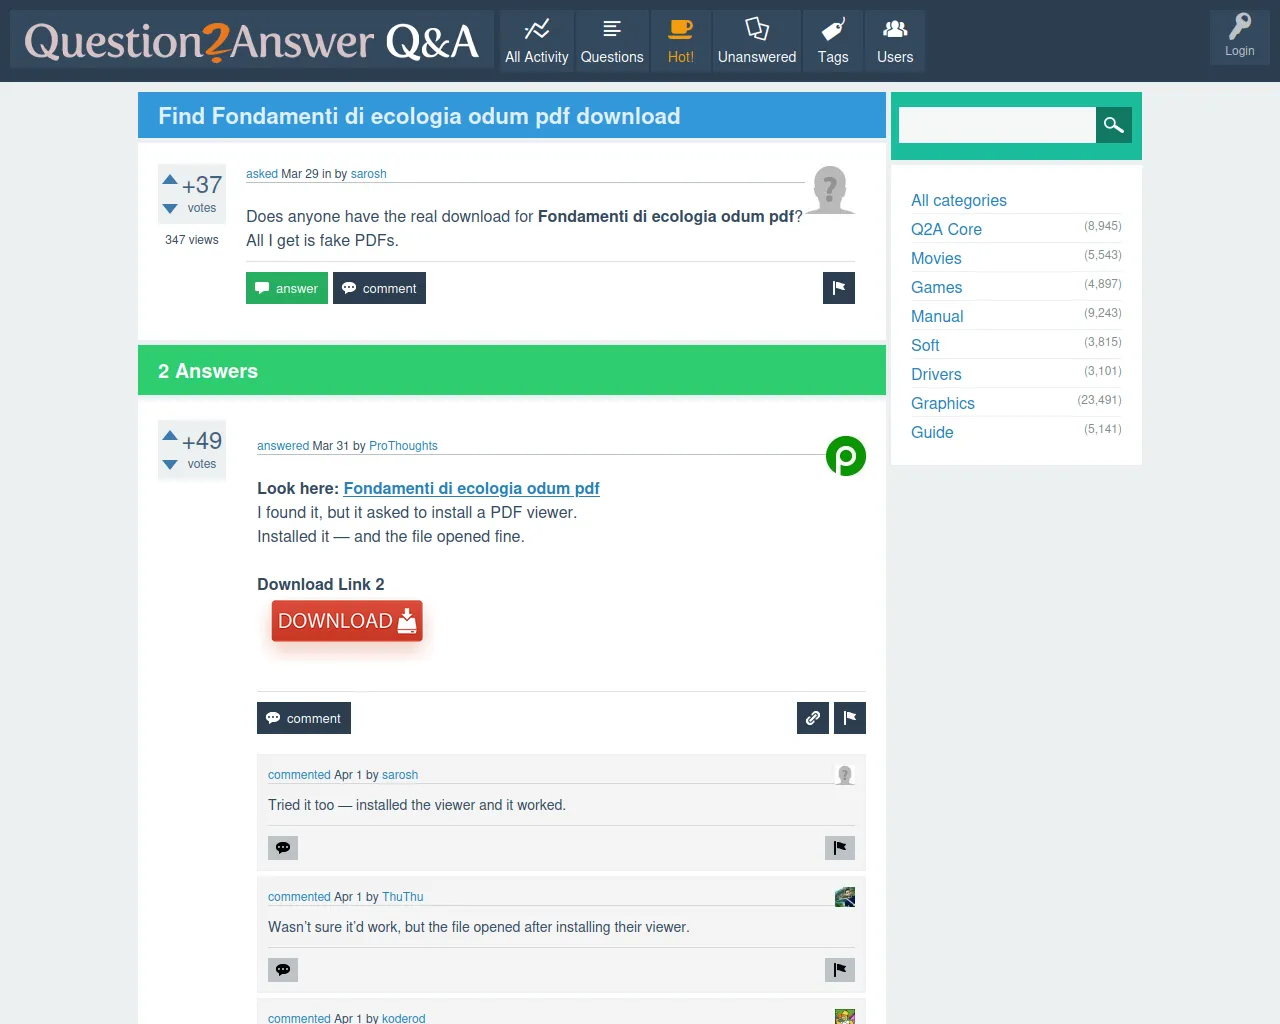This screenshot has width=1280, height=1024.
Task: Open the All Activity page
Action: pos(537,42)
